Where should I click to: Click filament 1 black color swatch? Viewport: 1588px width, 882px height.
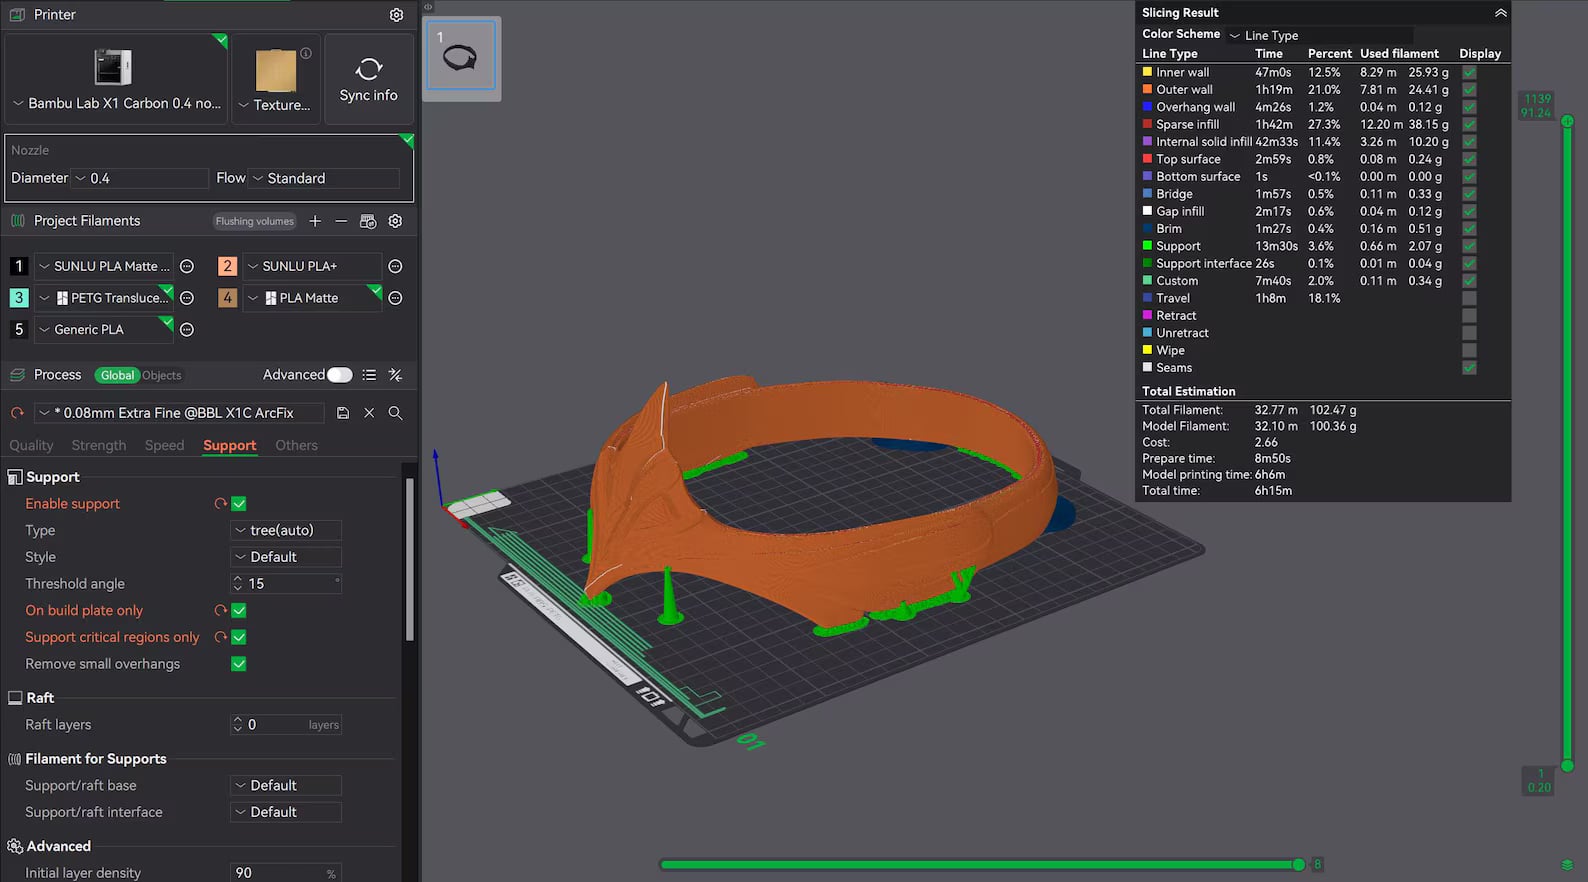[x=19, y=266]
